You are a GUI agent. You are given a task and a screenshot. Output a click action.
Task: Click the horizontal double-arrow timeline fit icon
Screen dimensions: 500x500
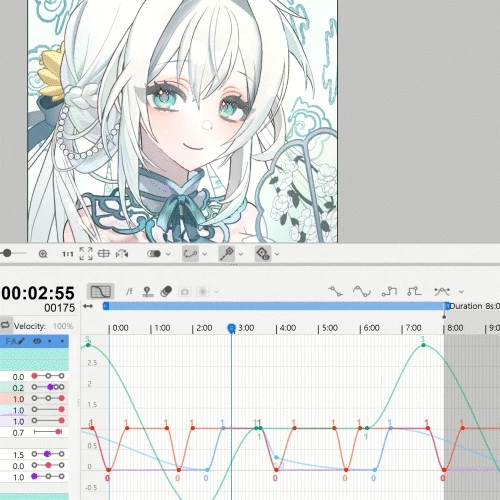pos(88,306)
